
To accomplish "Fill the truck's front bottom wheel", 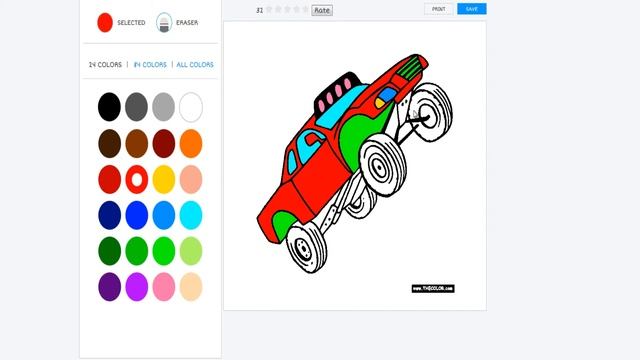I will pyautogui.click(x=306, y=247).
